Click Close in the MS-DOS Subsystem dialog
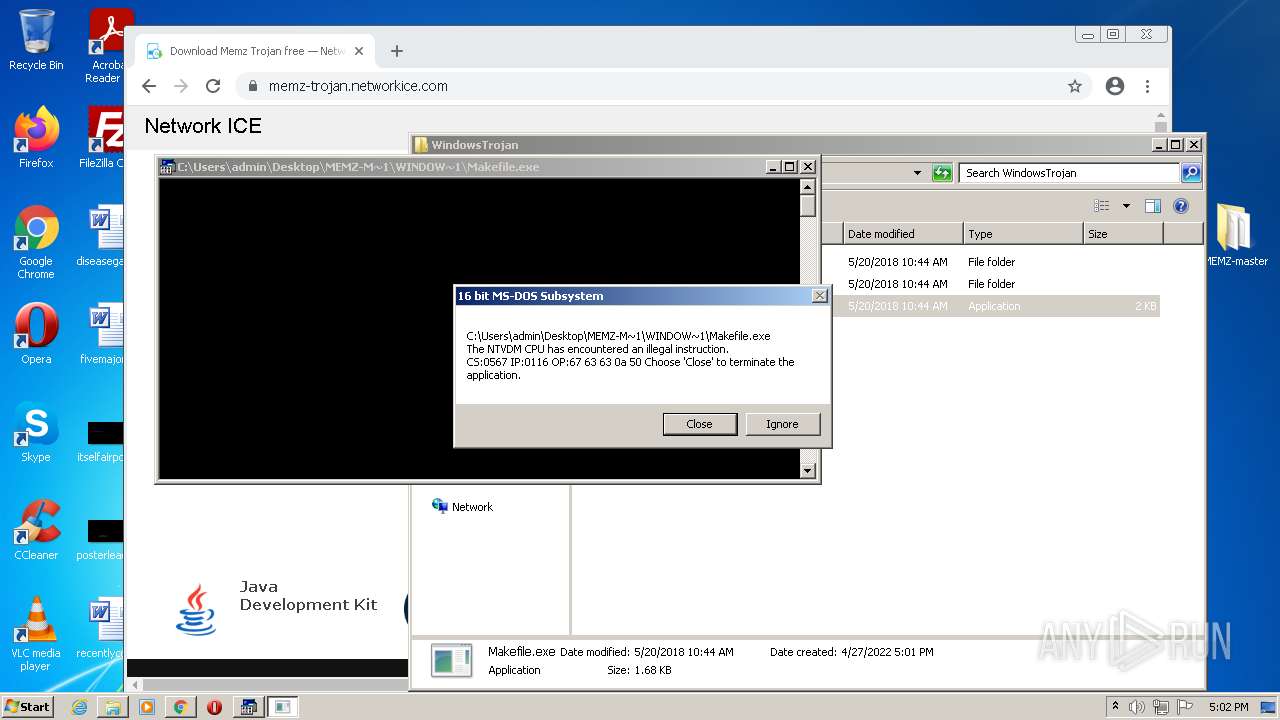The image size is (1280, 720). tap(699, 424)
